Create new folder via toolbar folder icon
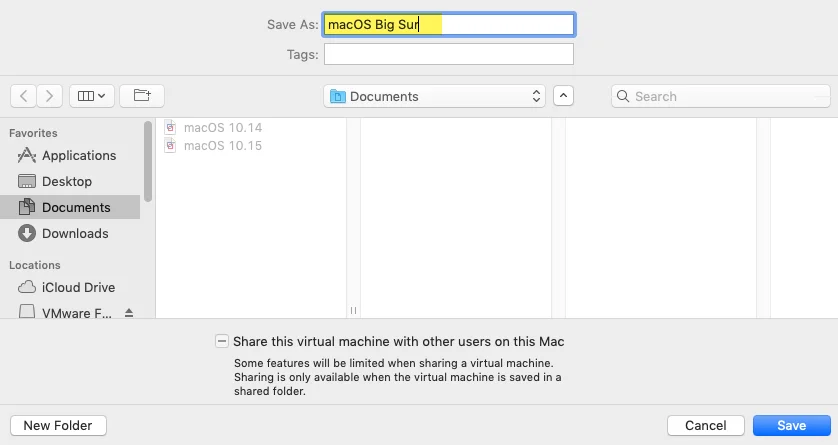The image size is (838, 445). point(142,96)
